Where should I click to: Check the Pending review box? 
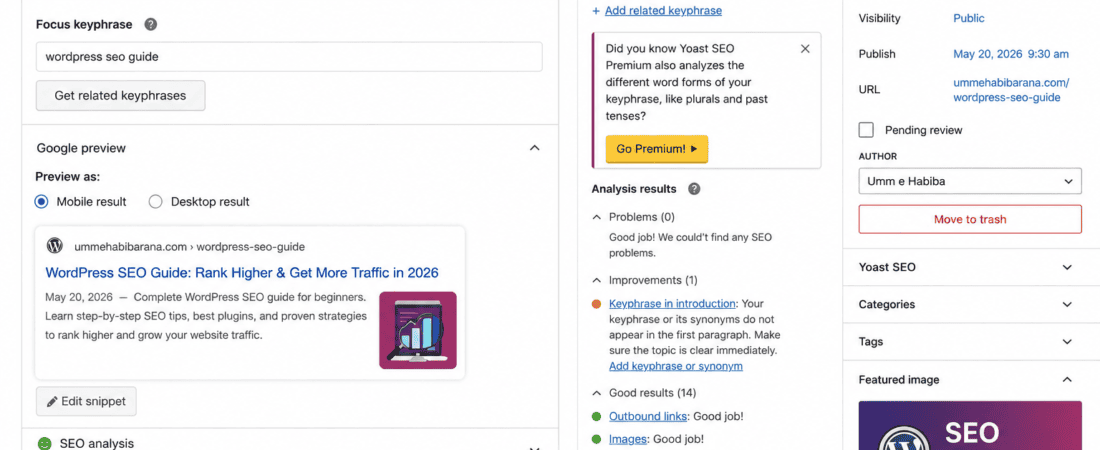[866, 130]
